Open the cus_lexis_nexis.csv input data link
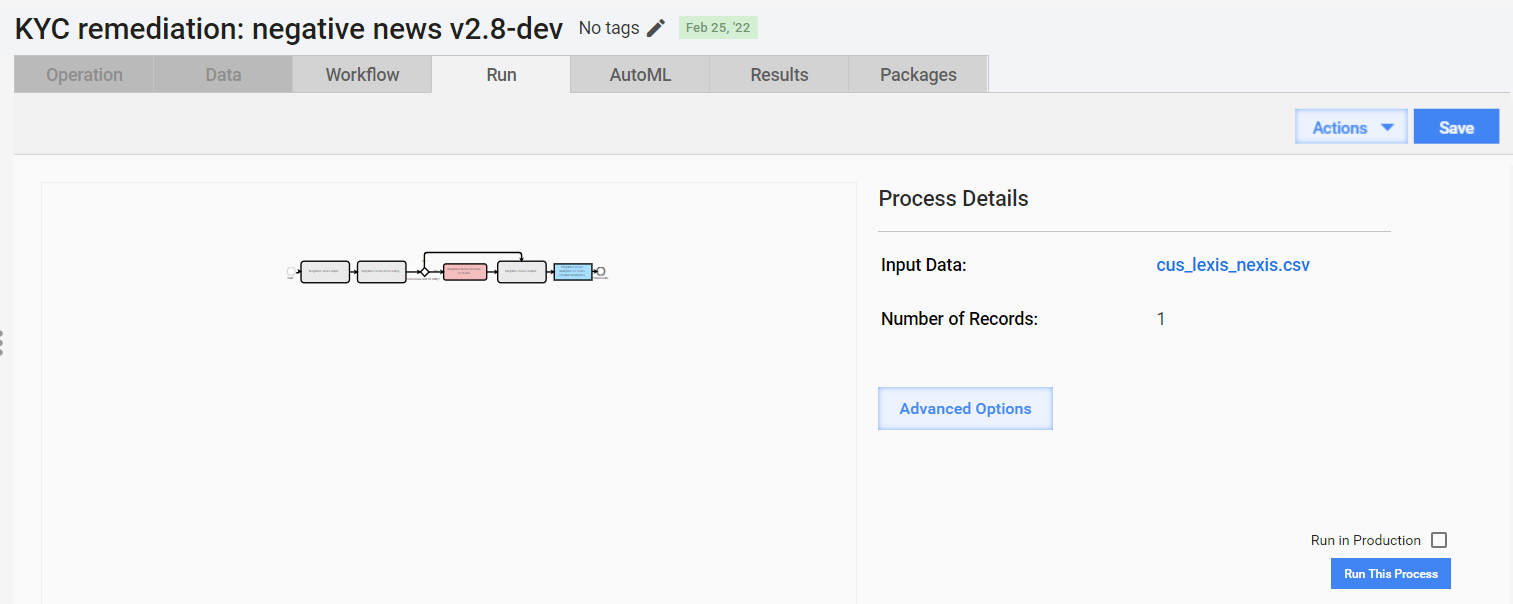This screenshot has height=604, width=1513. [1233, 265]
